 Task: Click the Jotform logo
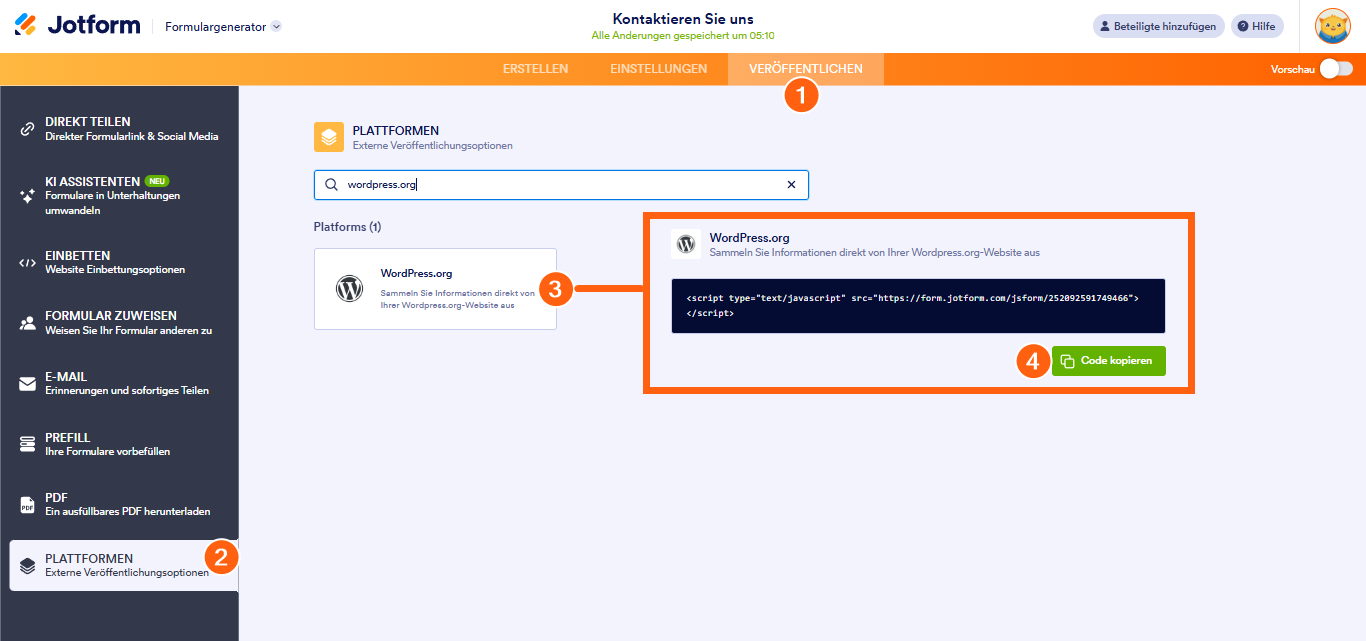coord(77,26)
